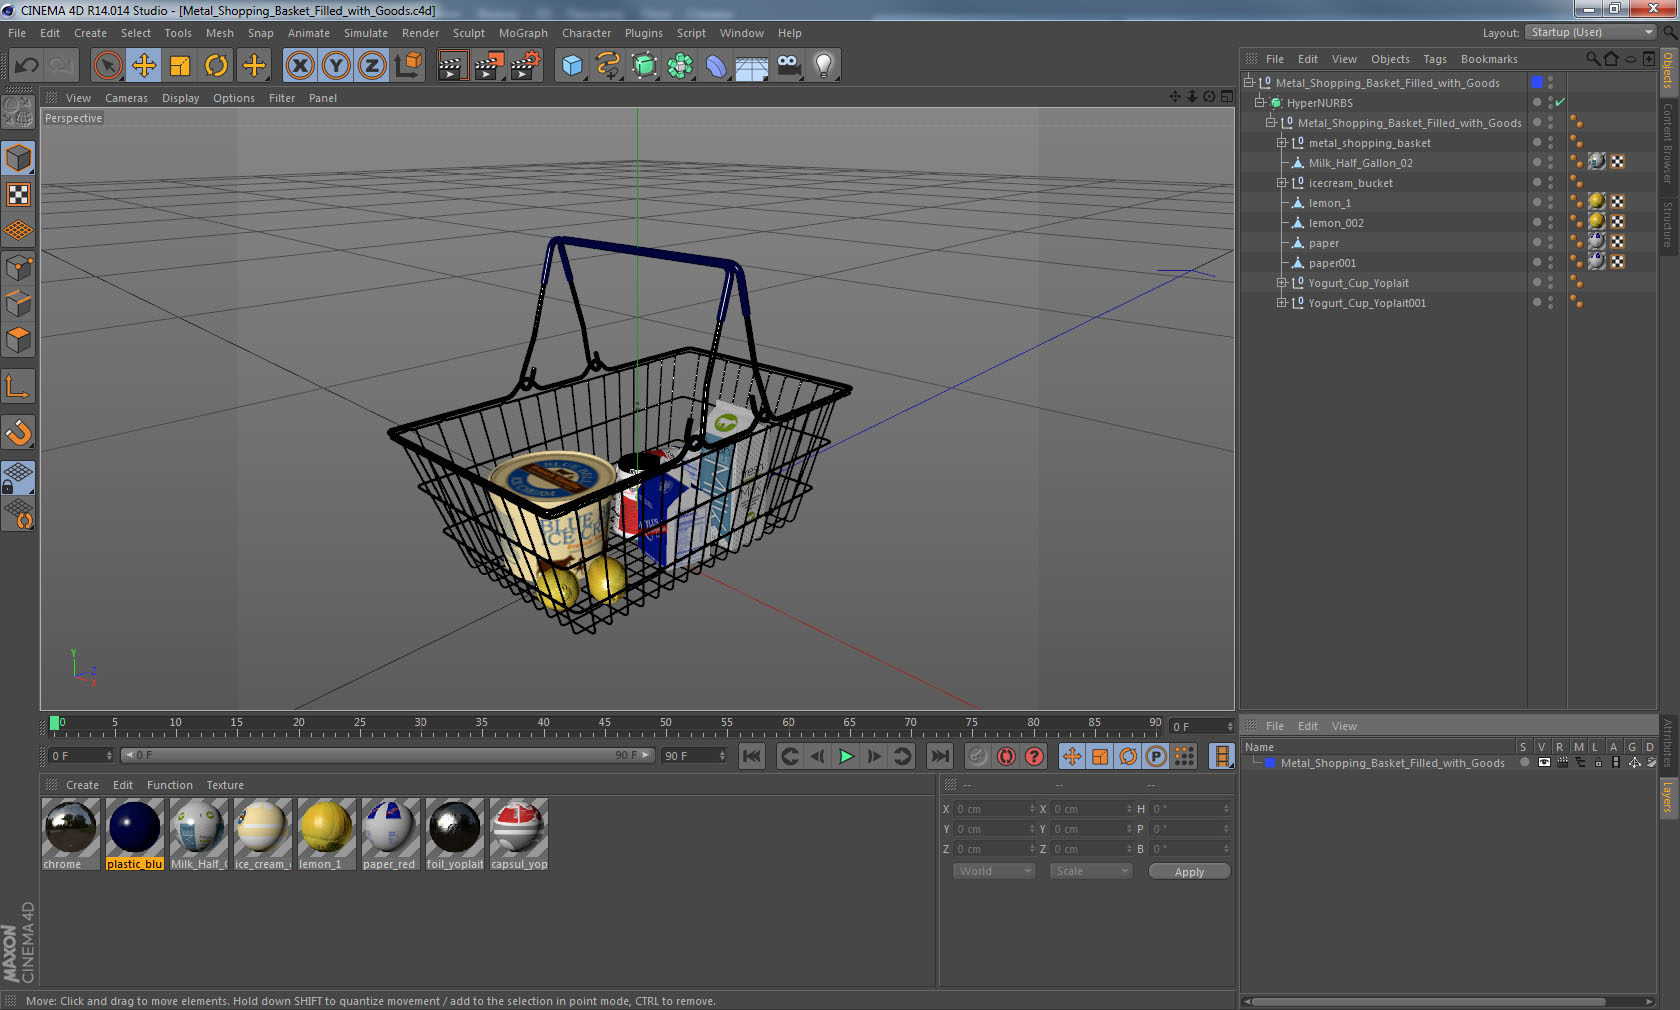The image size is (1680, 1010).
Task: Open Edit Render Settings icon
Action: click(525, 66)
